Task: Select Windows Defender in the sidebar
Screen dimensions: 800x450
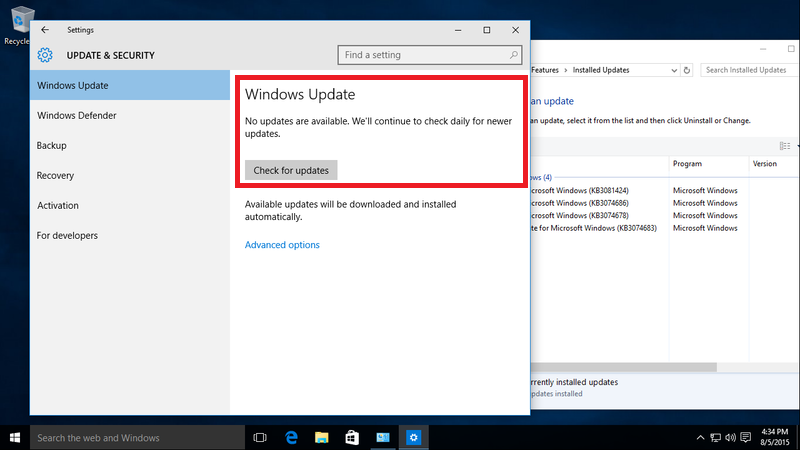Action: pyautogui.click(x=130, y=115)
